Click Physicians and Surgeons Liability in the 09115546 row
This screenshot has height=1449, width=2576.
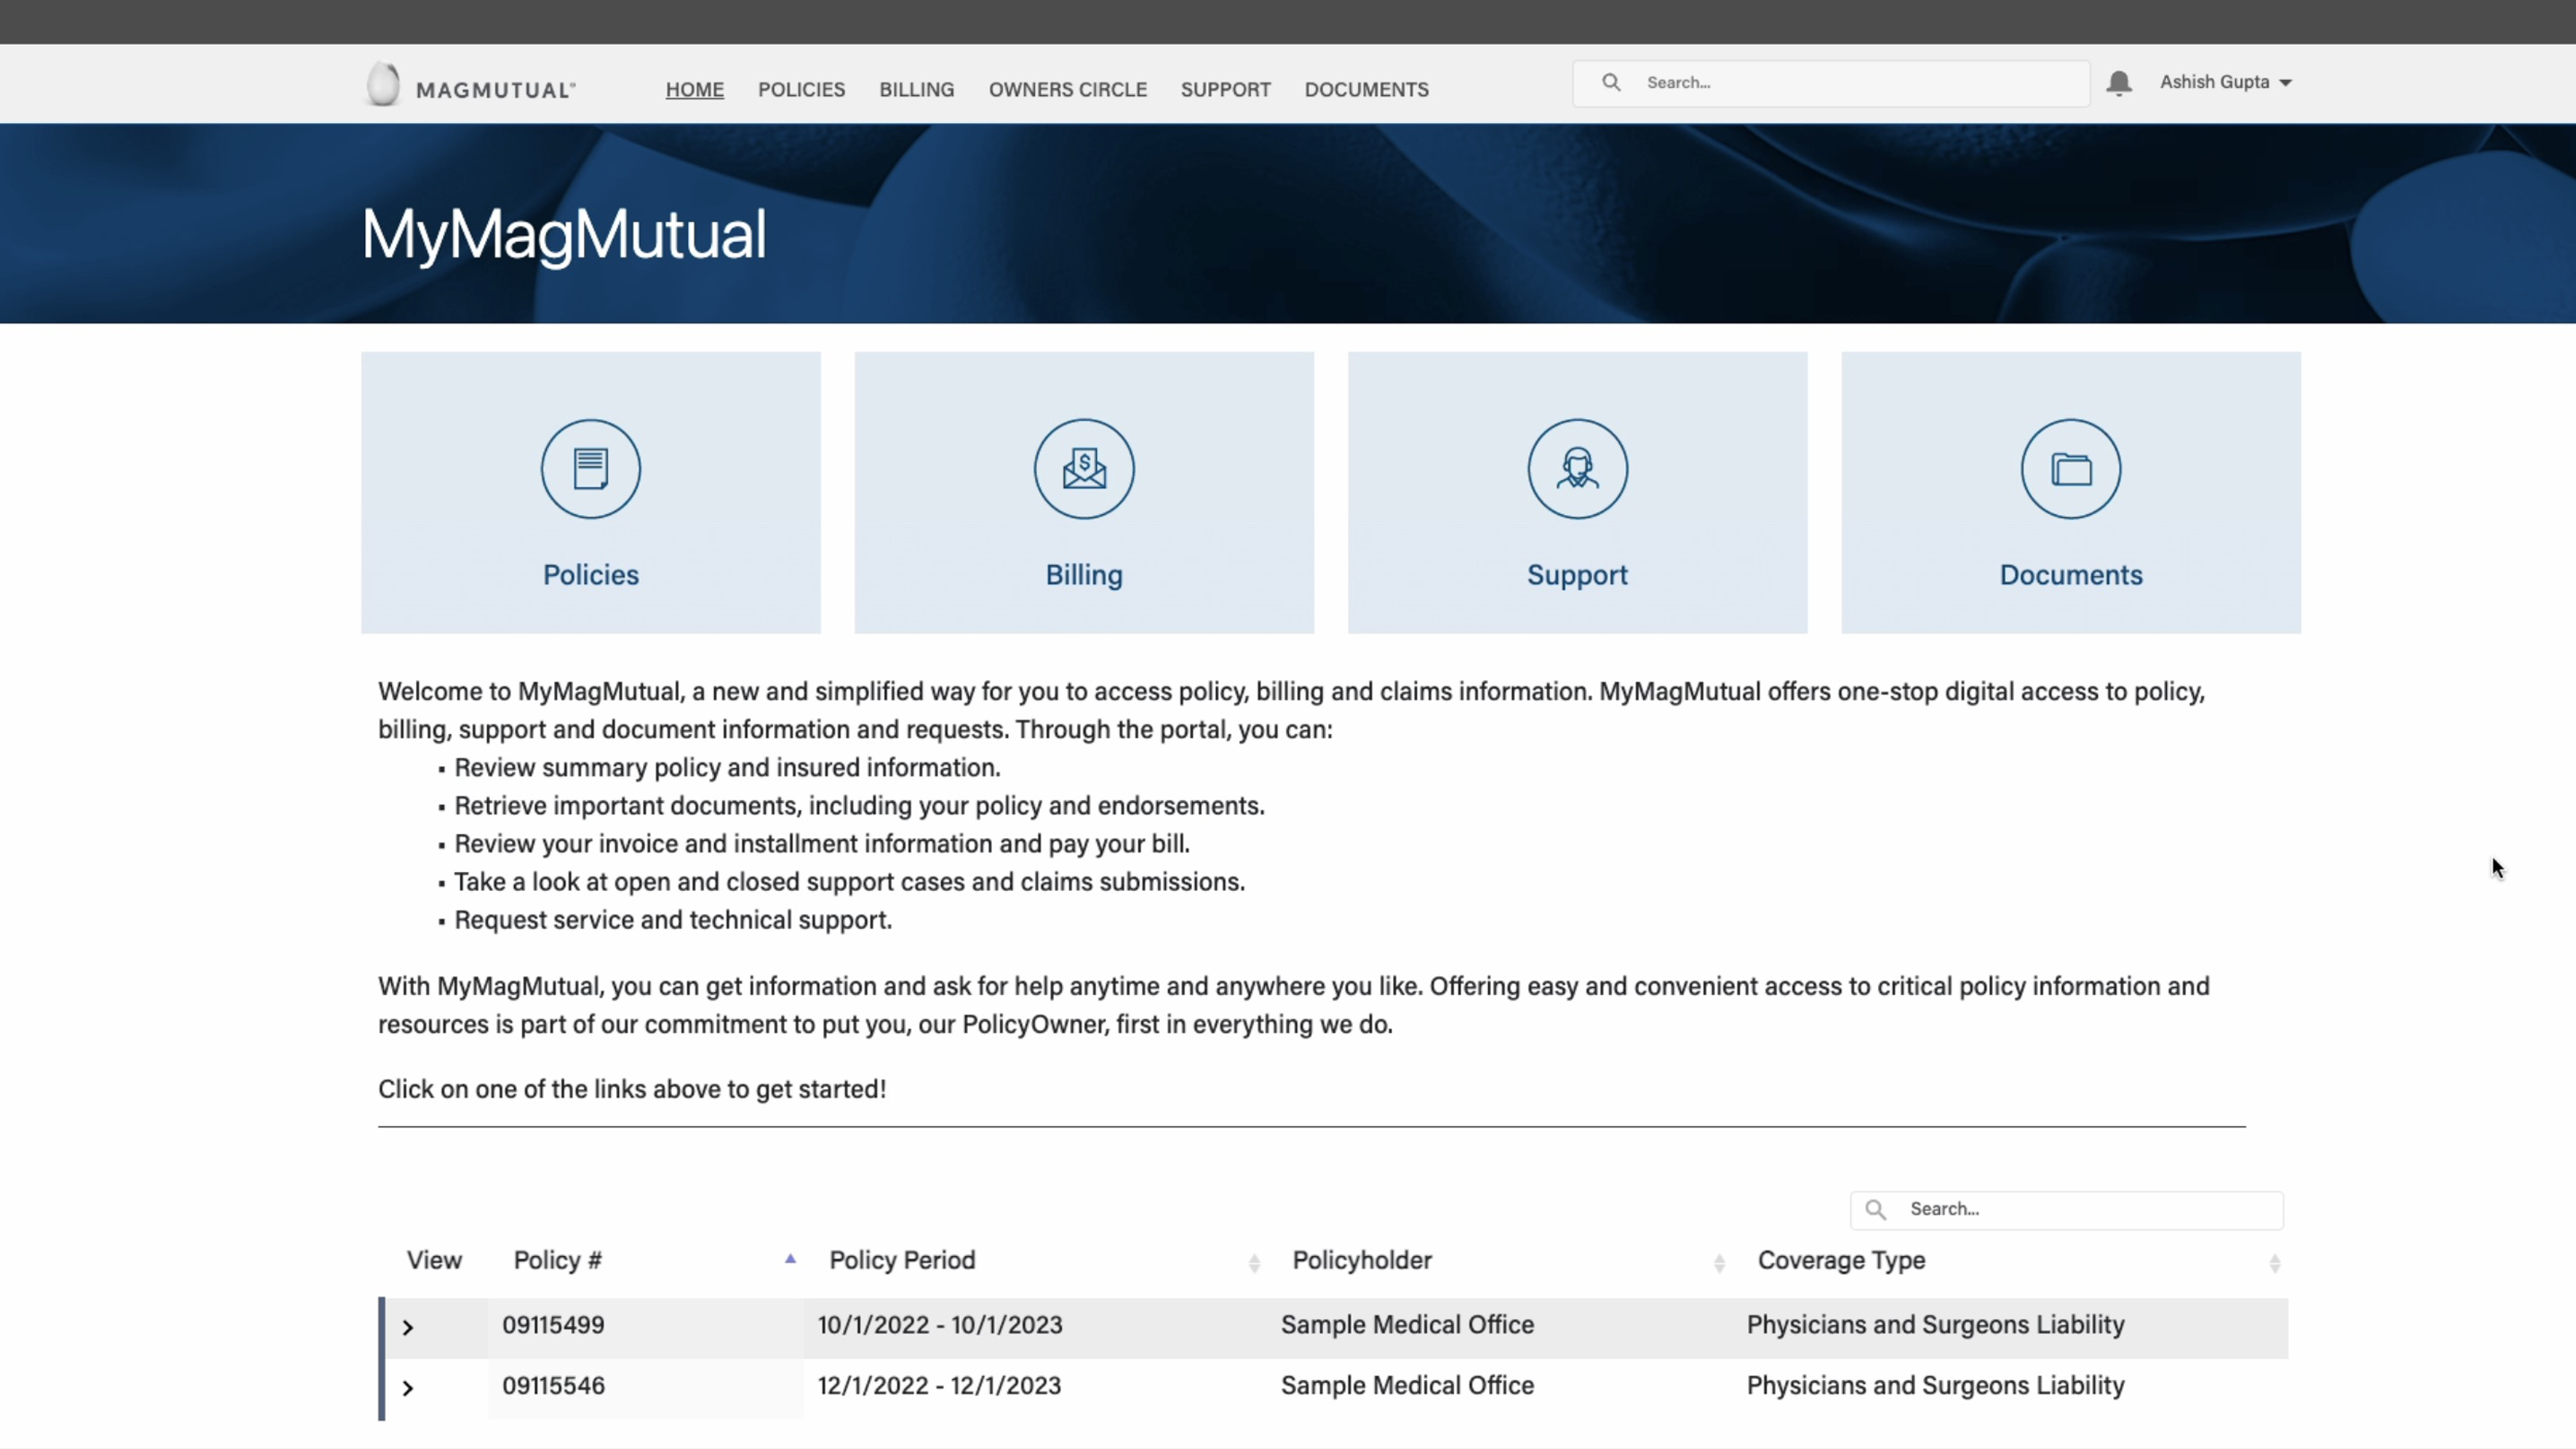(1935, 1386)
